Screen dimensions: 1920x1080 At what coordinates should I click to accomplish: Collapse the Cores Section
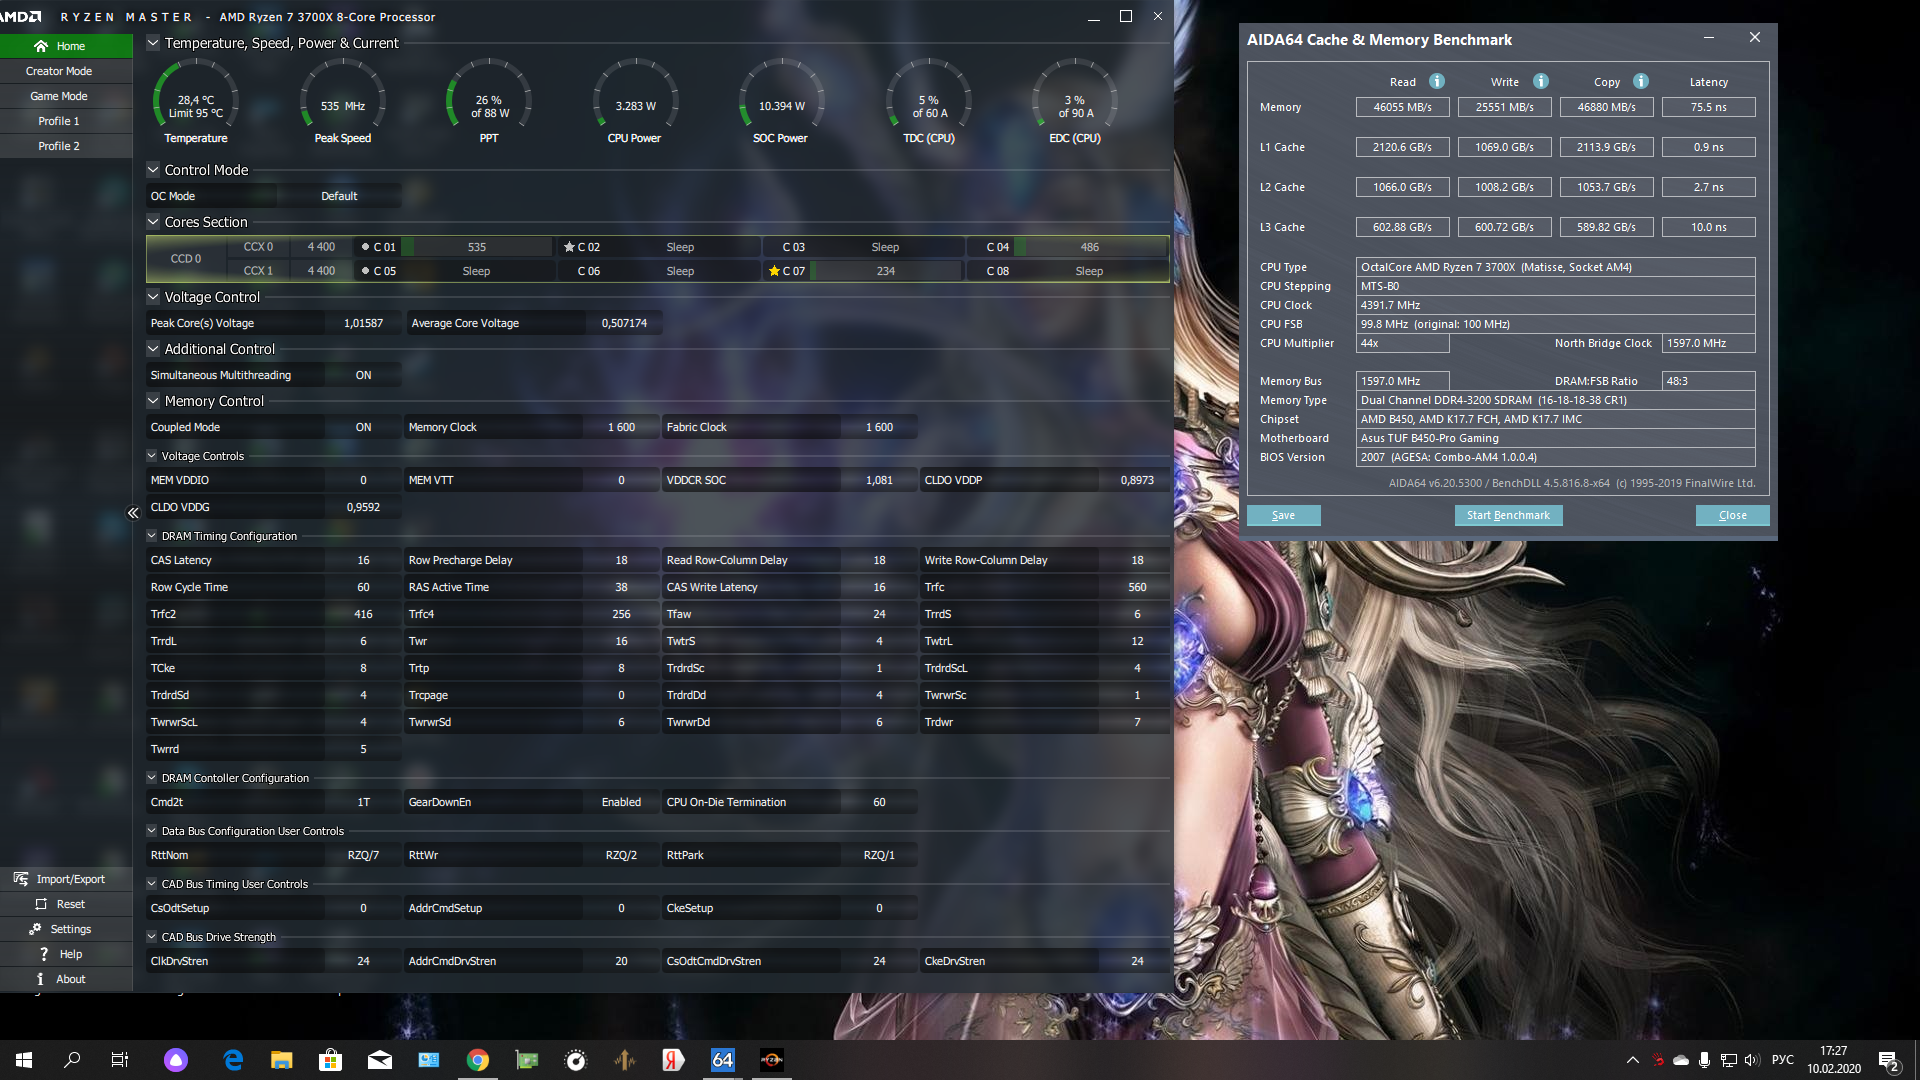(x=153, y=222)
